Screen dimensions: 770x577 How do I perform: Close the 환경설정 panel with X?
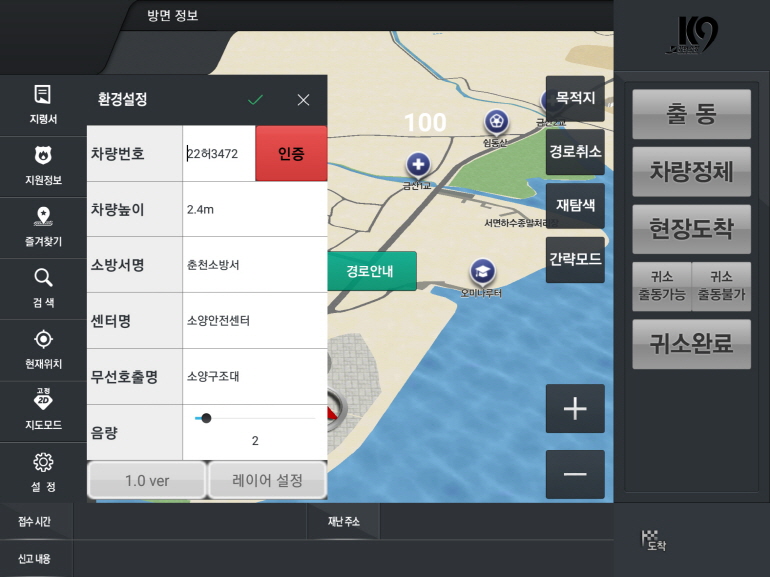pyautogui.click(x=303, y=100)
